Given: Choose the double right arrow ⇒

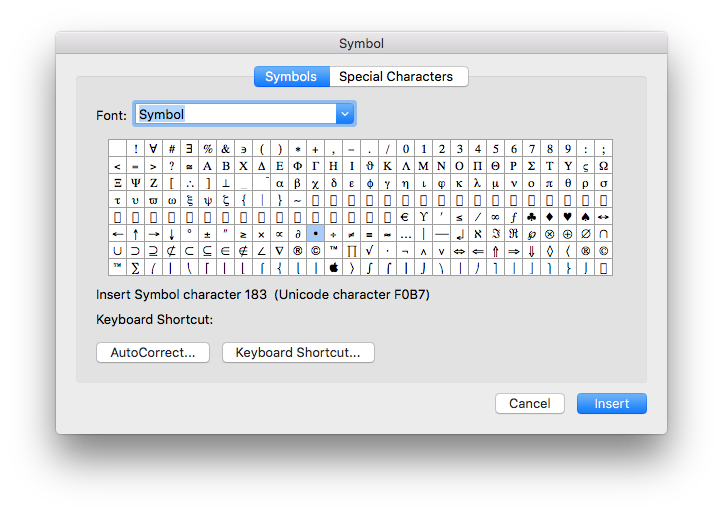Looking at the screenshot, I should [x=514, y=251].
